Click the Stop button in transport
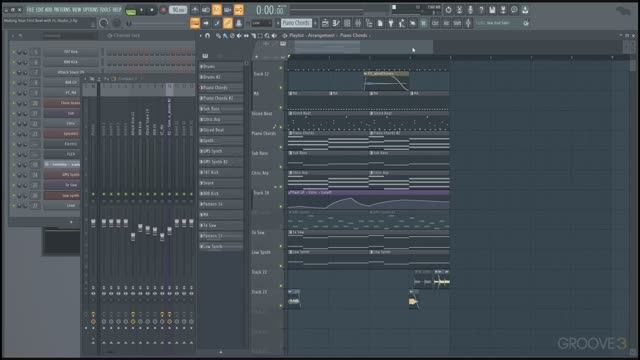 pyautogui.click(x=152, y=10)
